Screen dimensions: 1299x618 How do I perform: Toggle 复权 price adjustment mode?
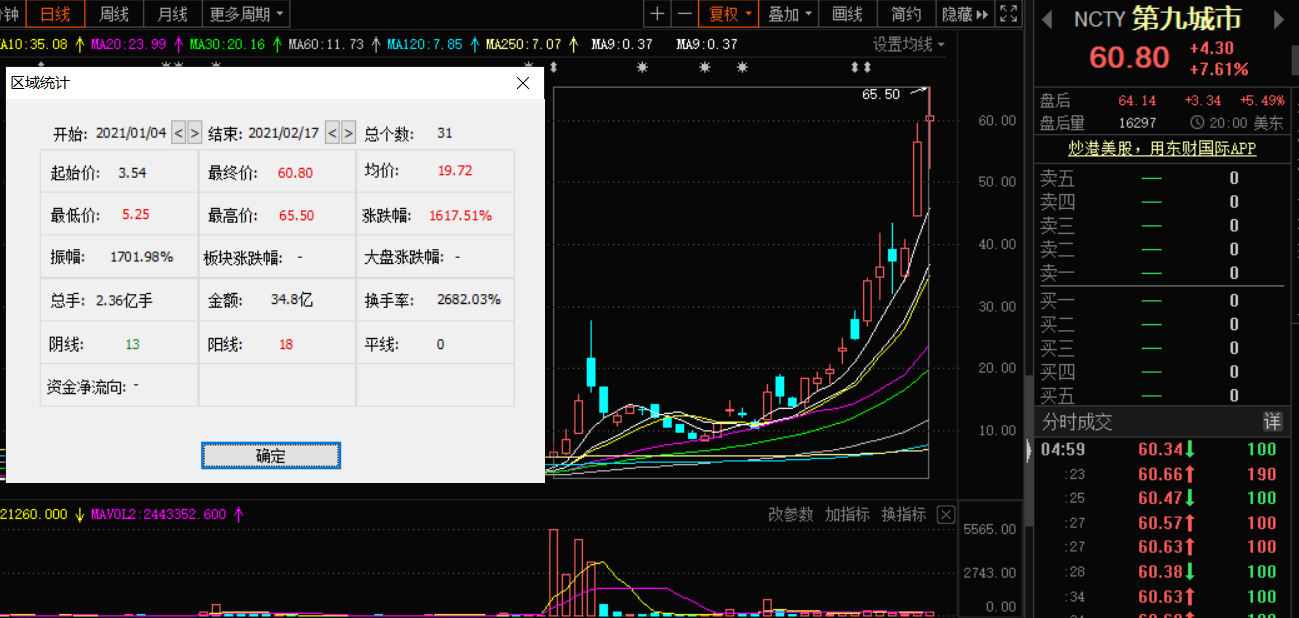tap(723, 14)
